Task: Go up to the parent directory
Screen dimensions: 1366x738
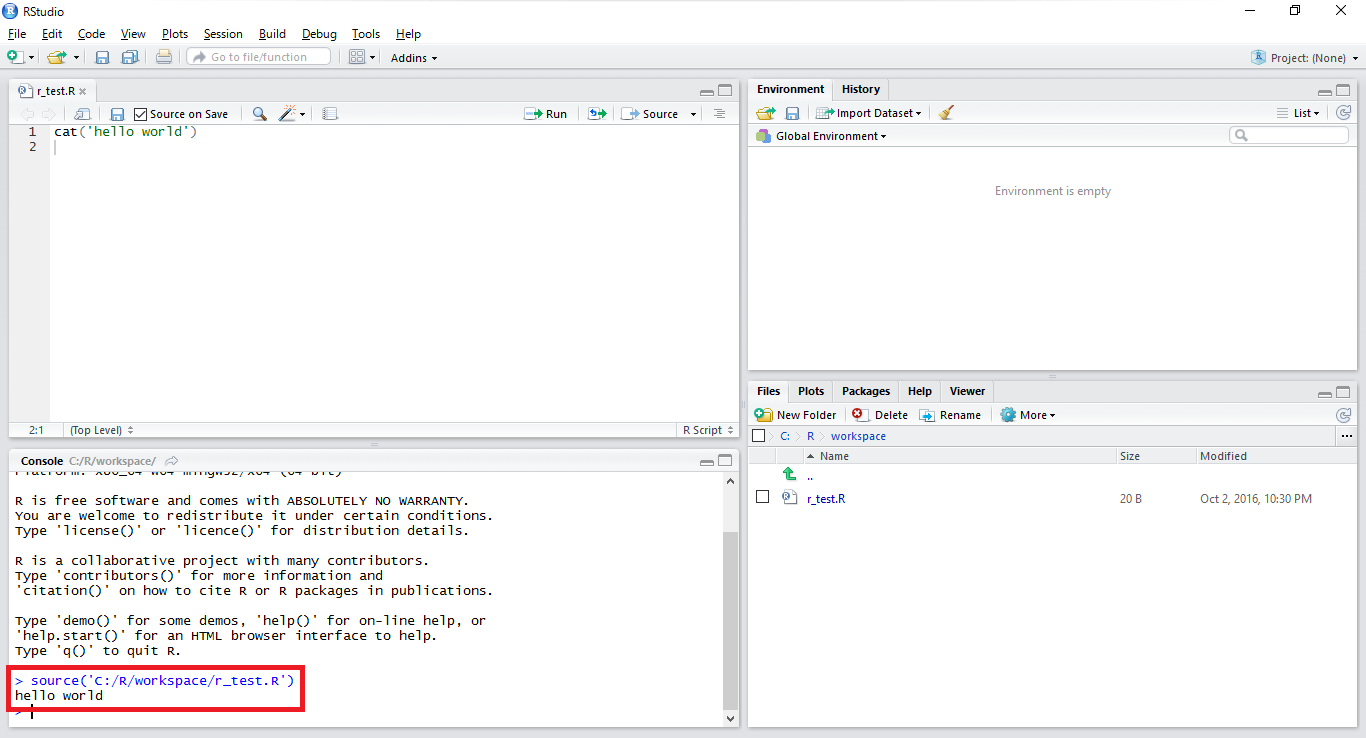Action: [790, 474]
